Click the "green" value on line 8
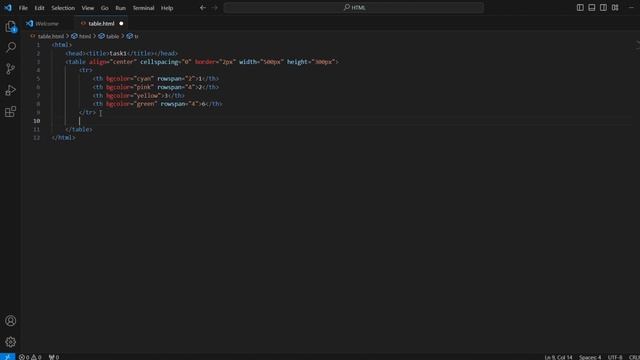Viewport: 640px width, 360px height. (145, 104)
